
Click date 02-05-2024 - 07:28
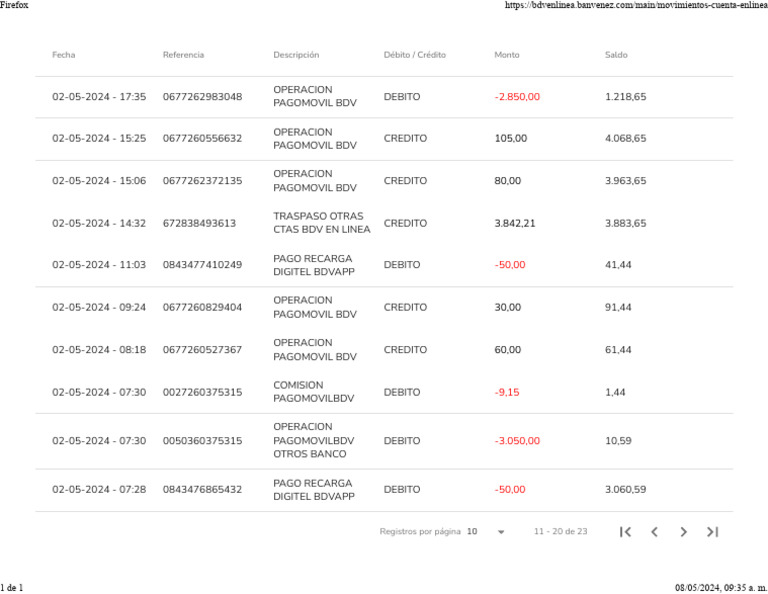(99, 489)
